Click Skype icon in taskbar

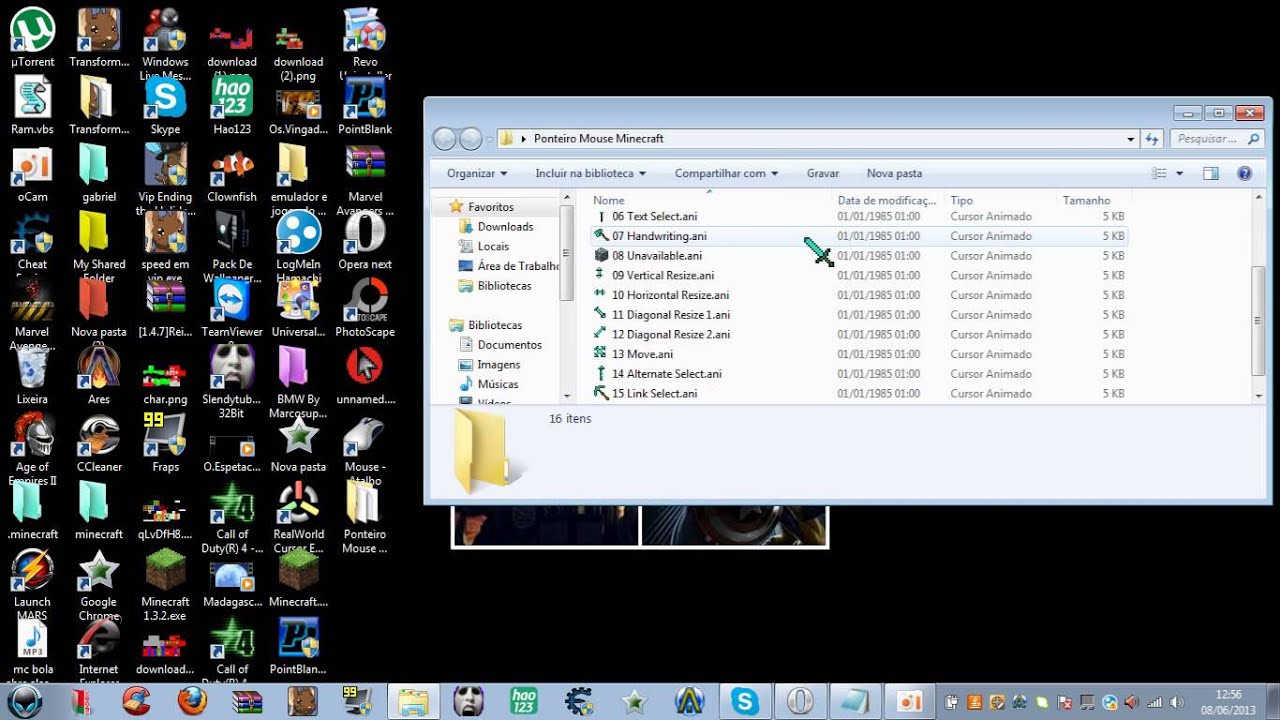(x=745, y=701)
